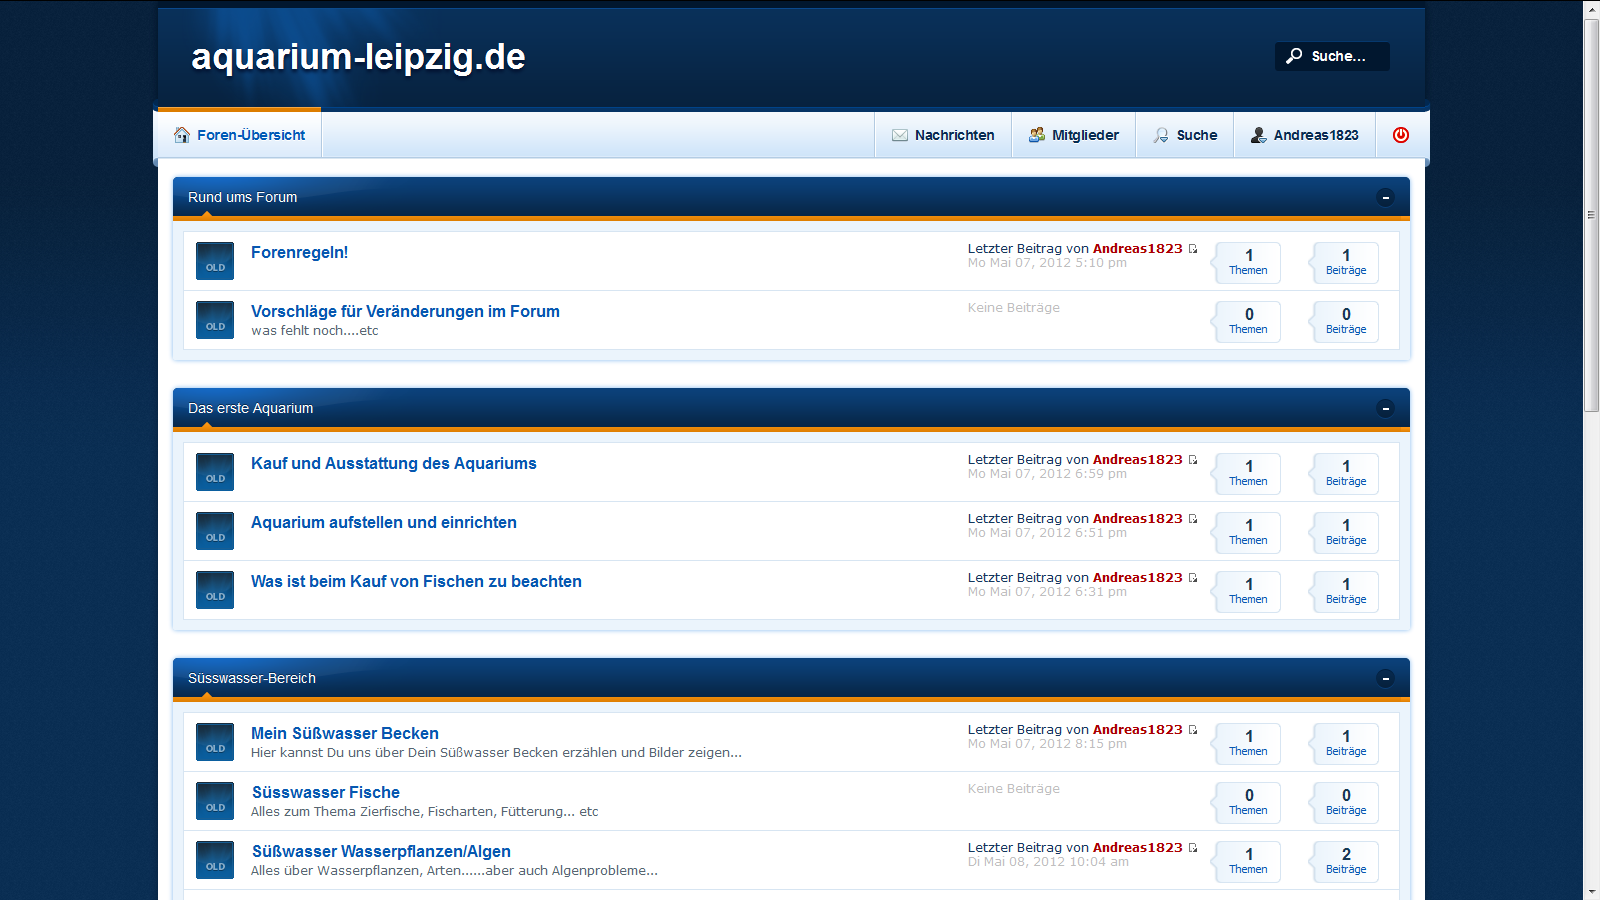Image resolution: width=1600 pixels, height=900 pixels.
Task: Click the Rund ums Forum category title
Action: pyautogui.click(x=243, y=197)
